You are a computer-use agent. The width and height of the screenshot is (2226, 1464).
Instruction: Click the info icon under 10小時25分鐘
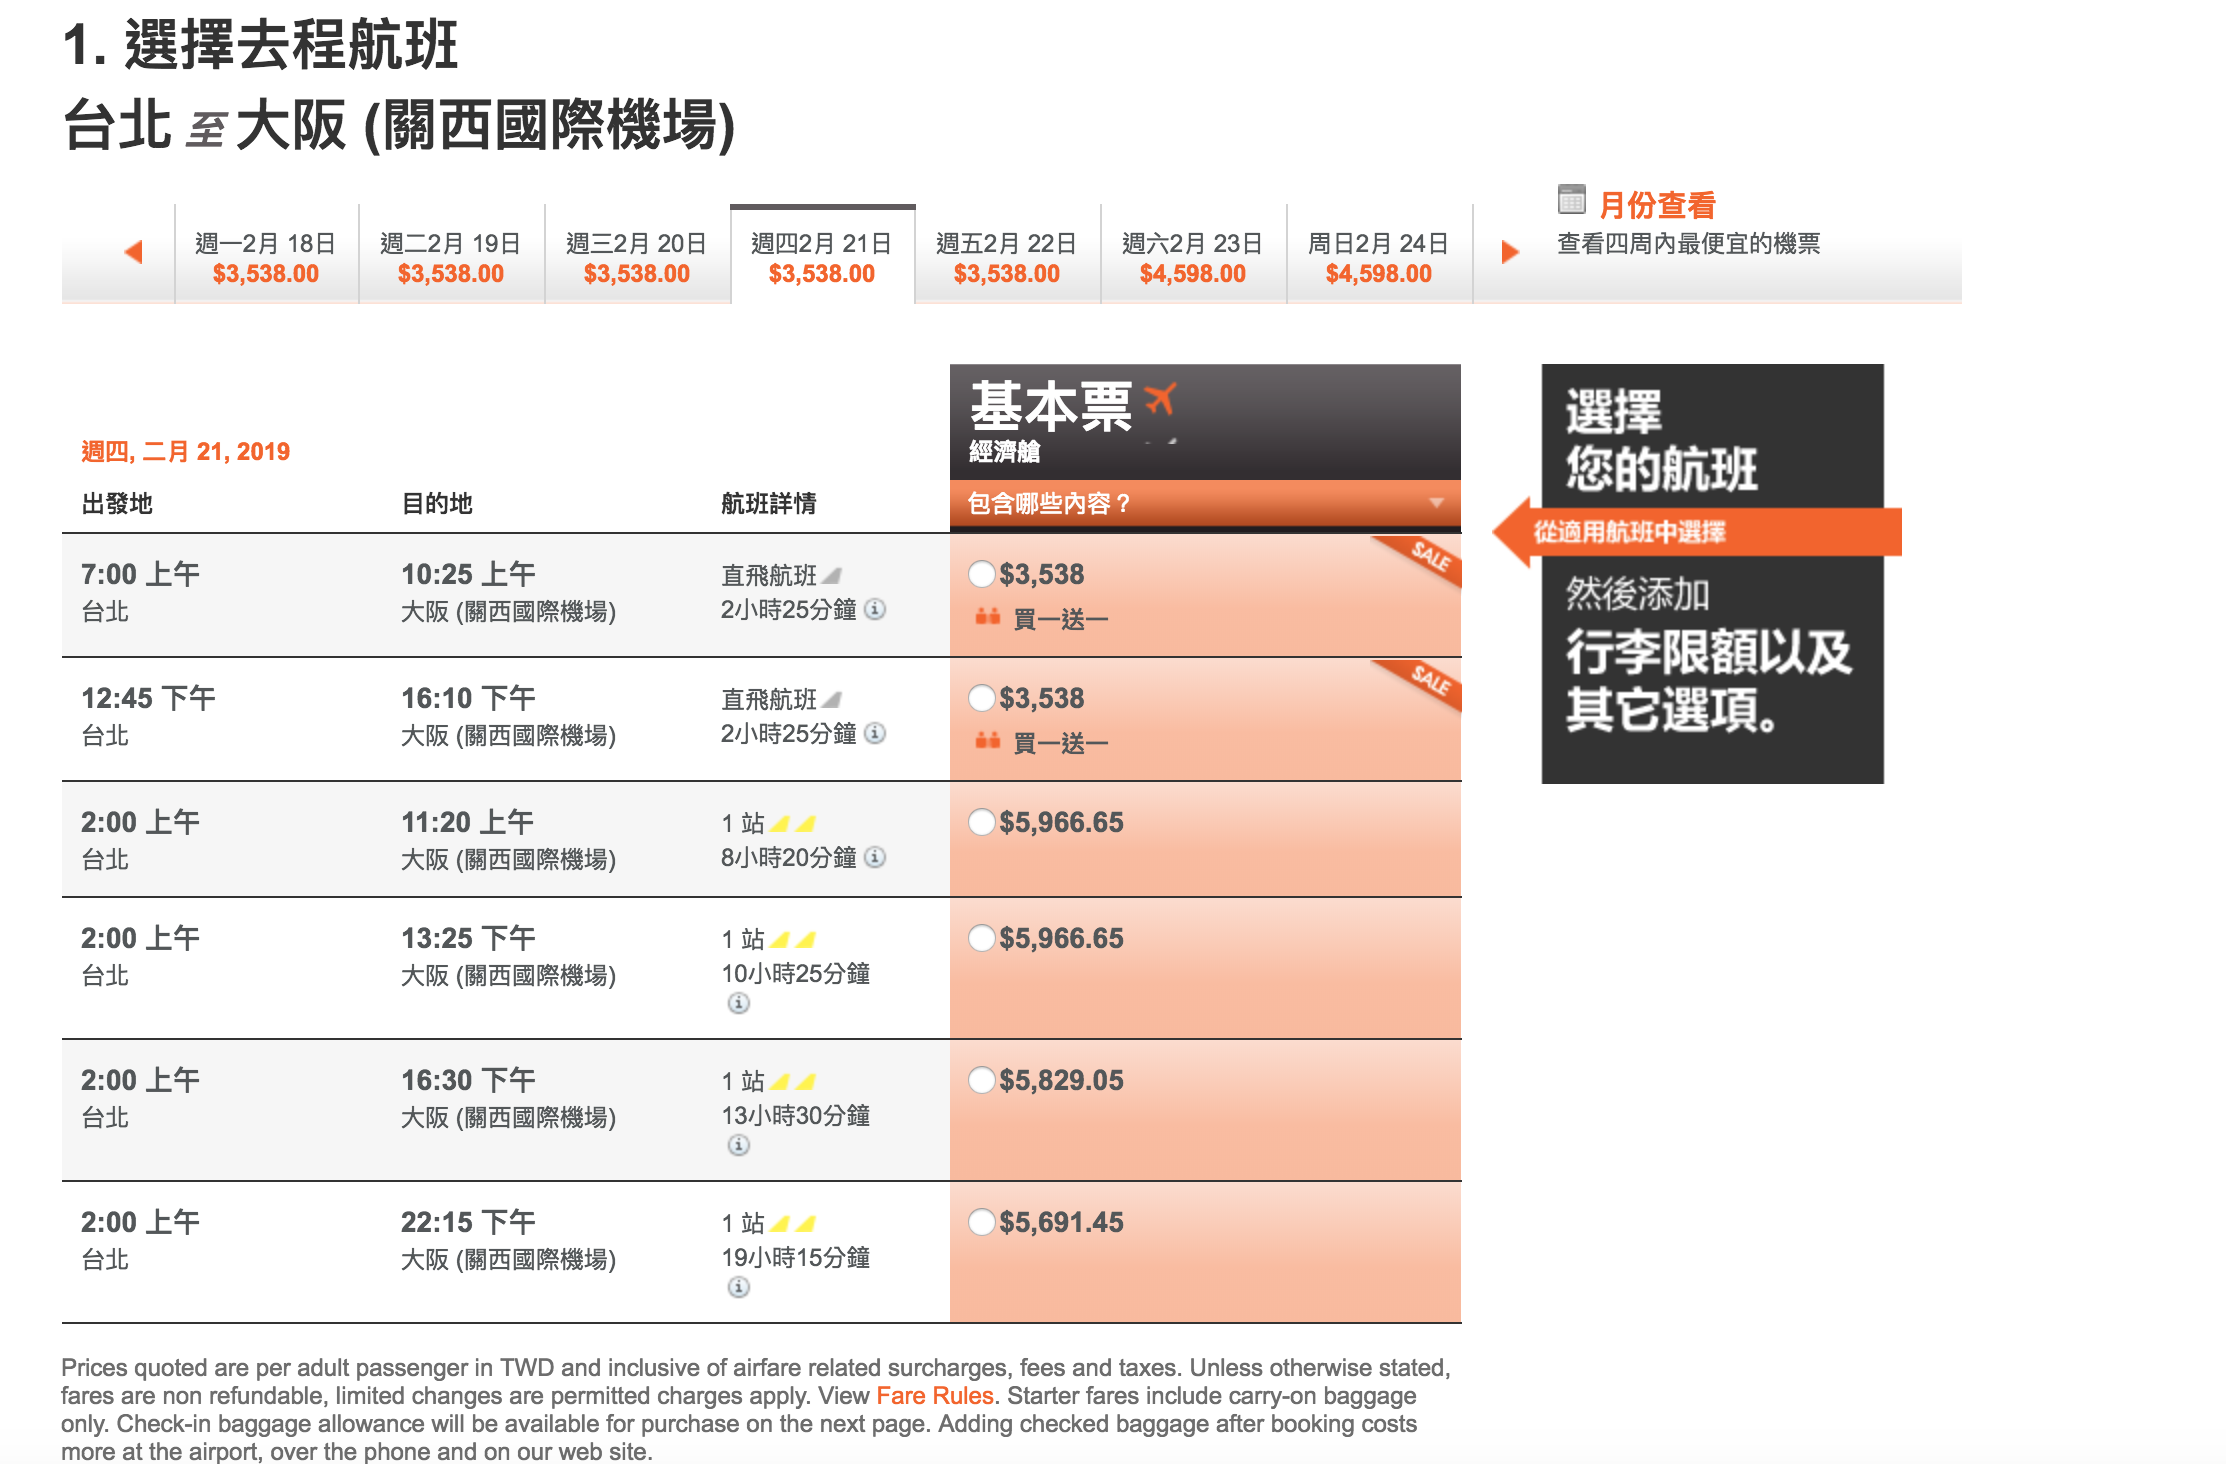click(738, 1003)
